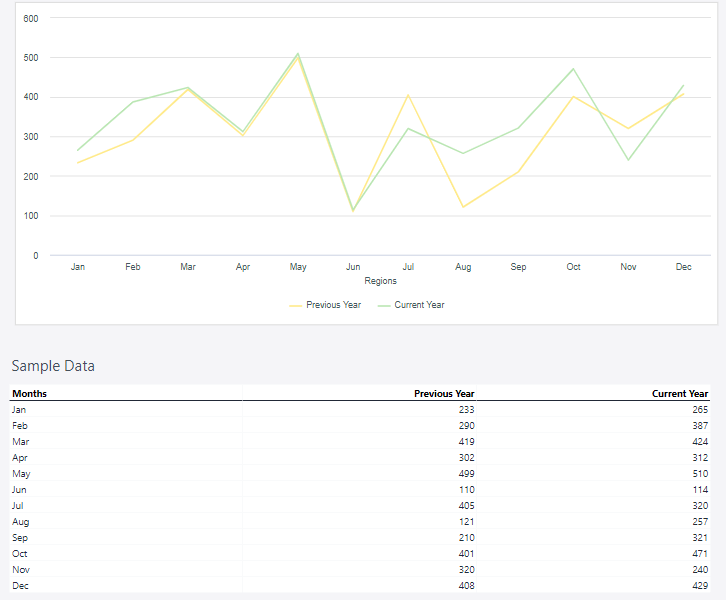Click the Previous Year value 499 cell

466,474
